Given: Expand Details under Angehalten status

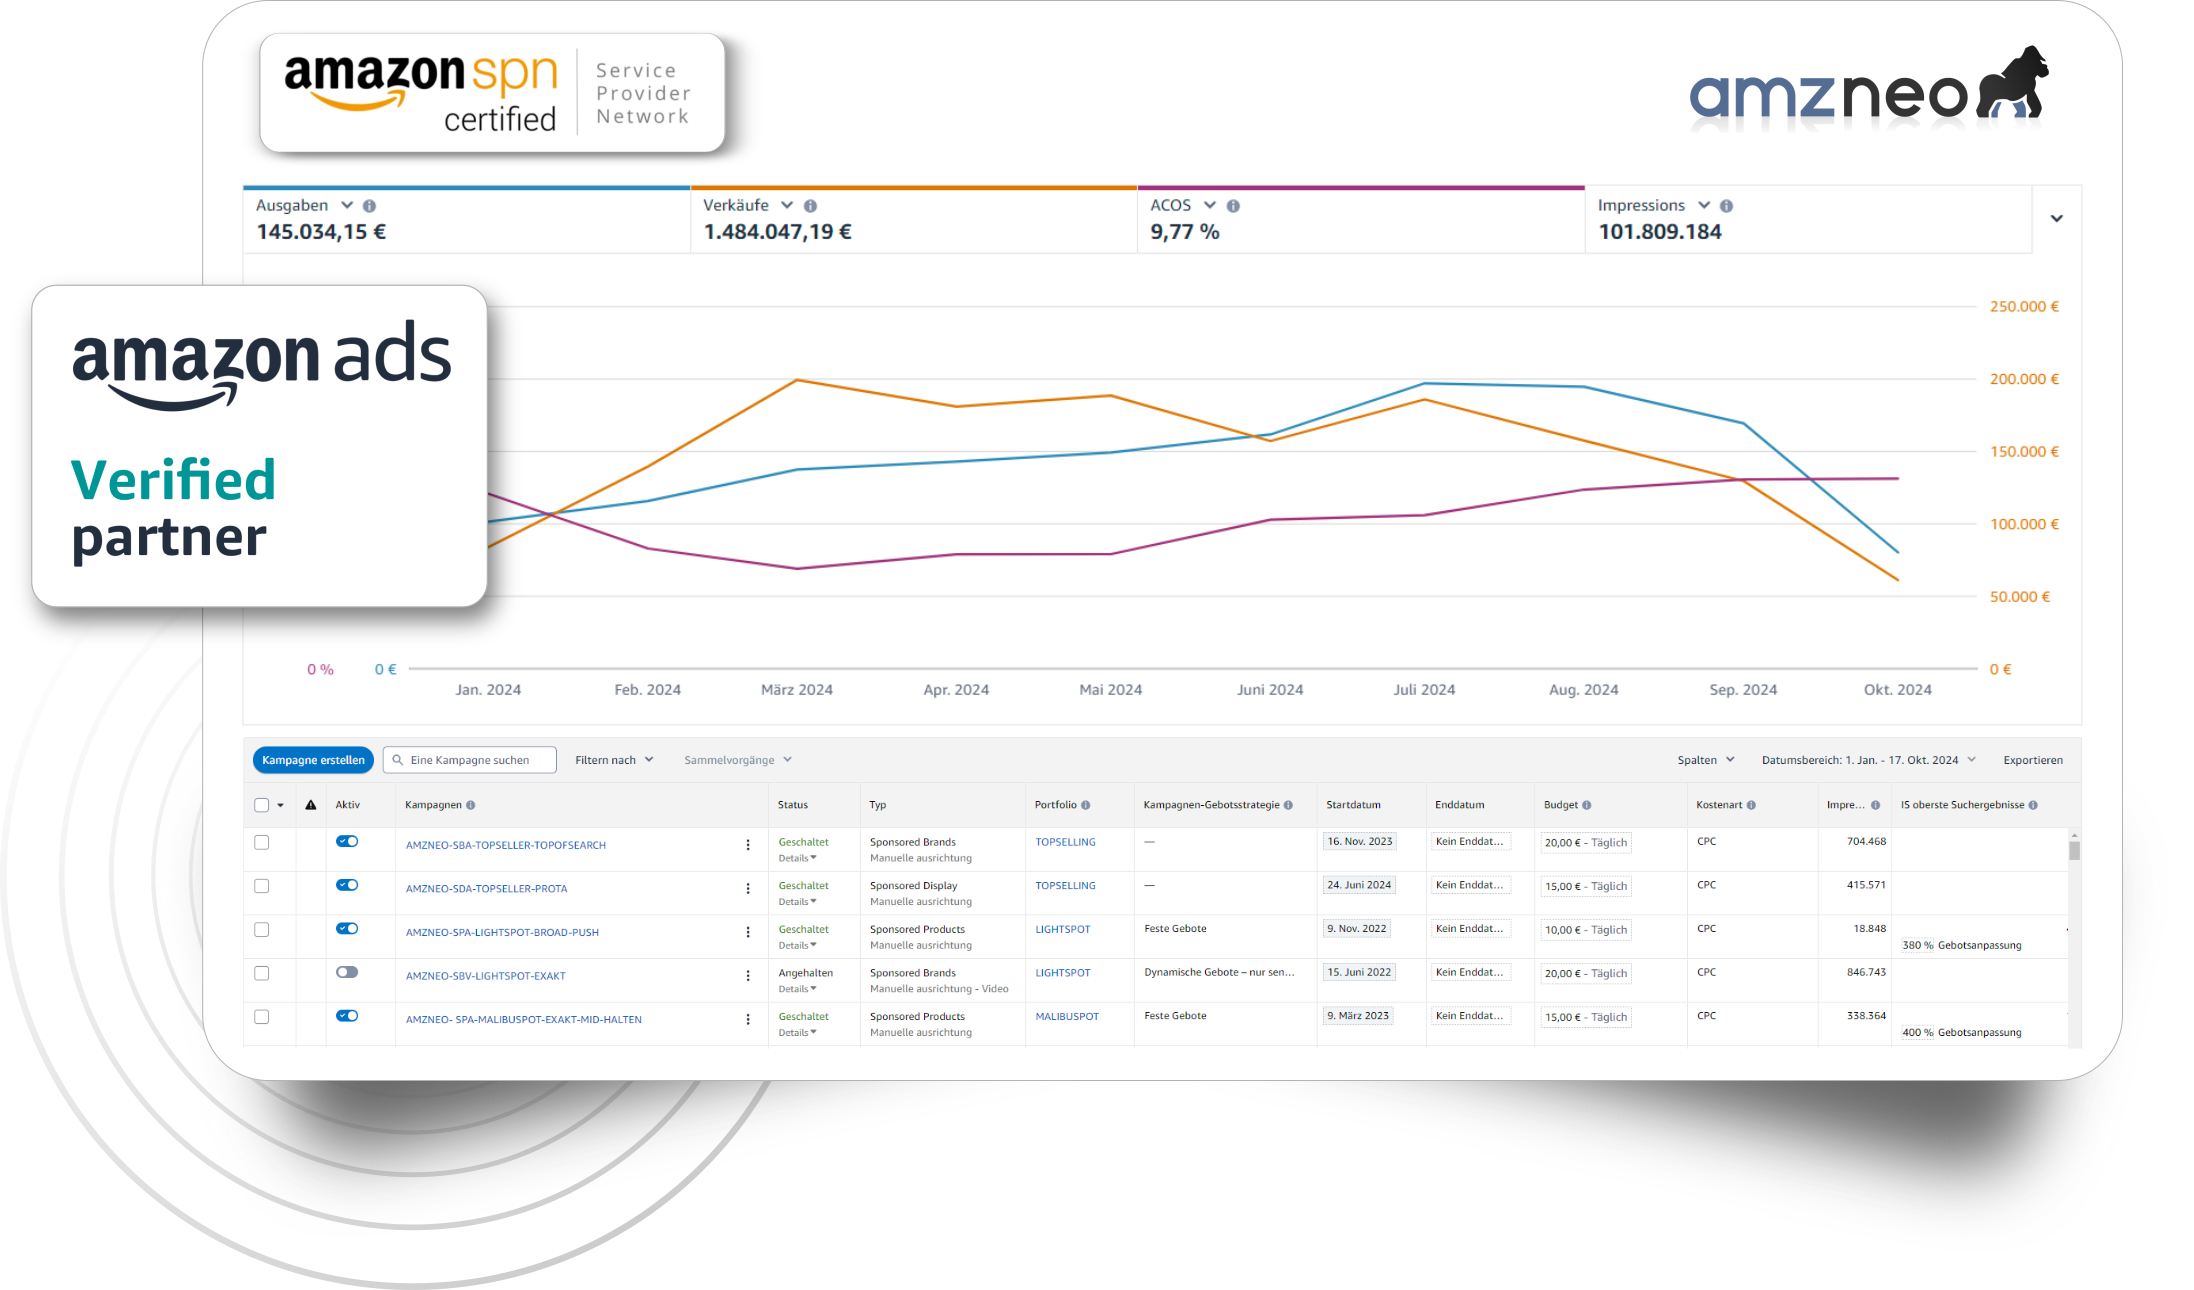Looking at the screenshot, I should tap(797, 989).
